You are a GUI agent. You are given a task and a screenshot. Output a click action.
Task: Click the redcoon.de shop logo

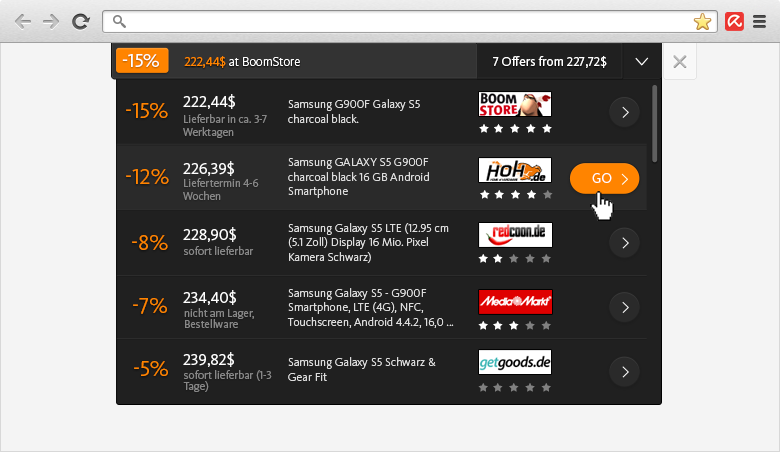point(515,235)
